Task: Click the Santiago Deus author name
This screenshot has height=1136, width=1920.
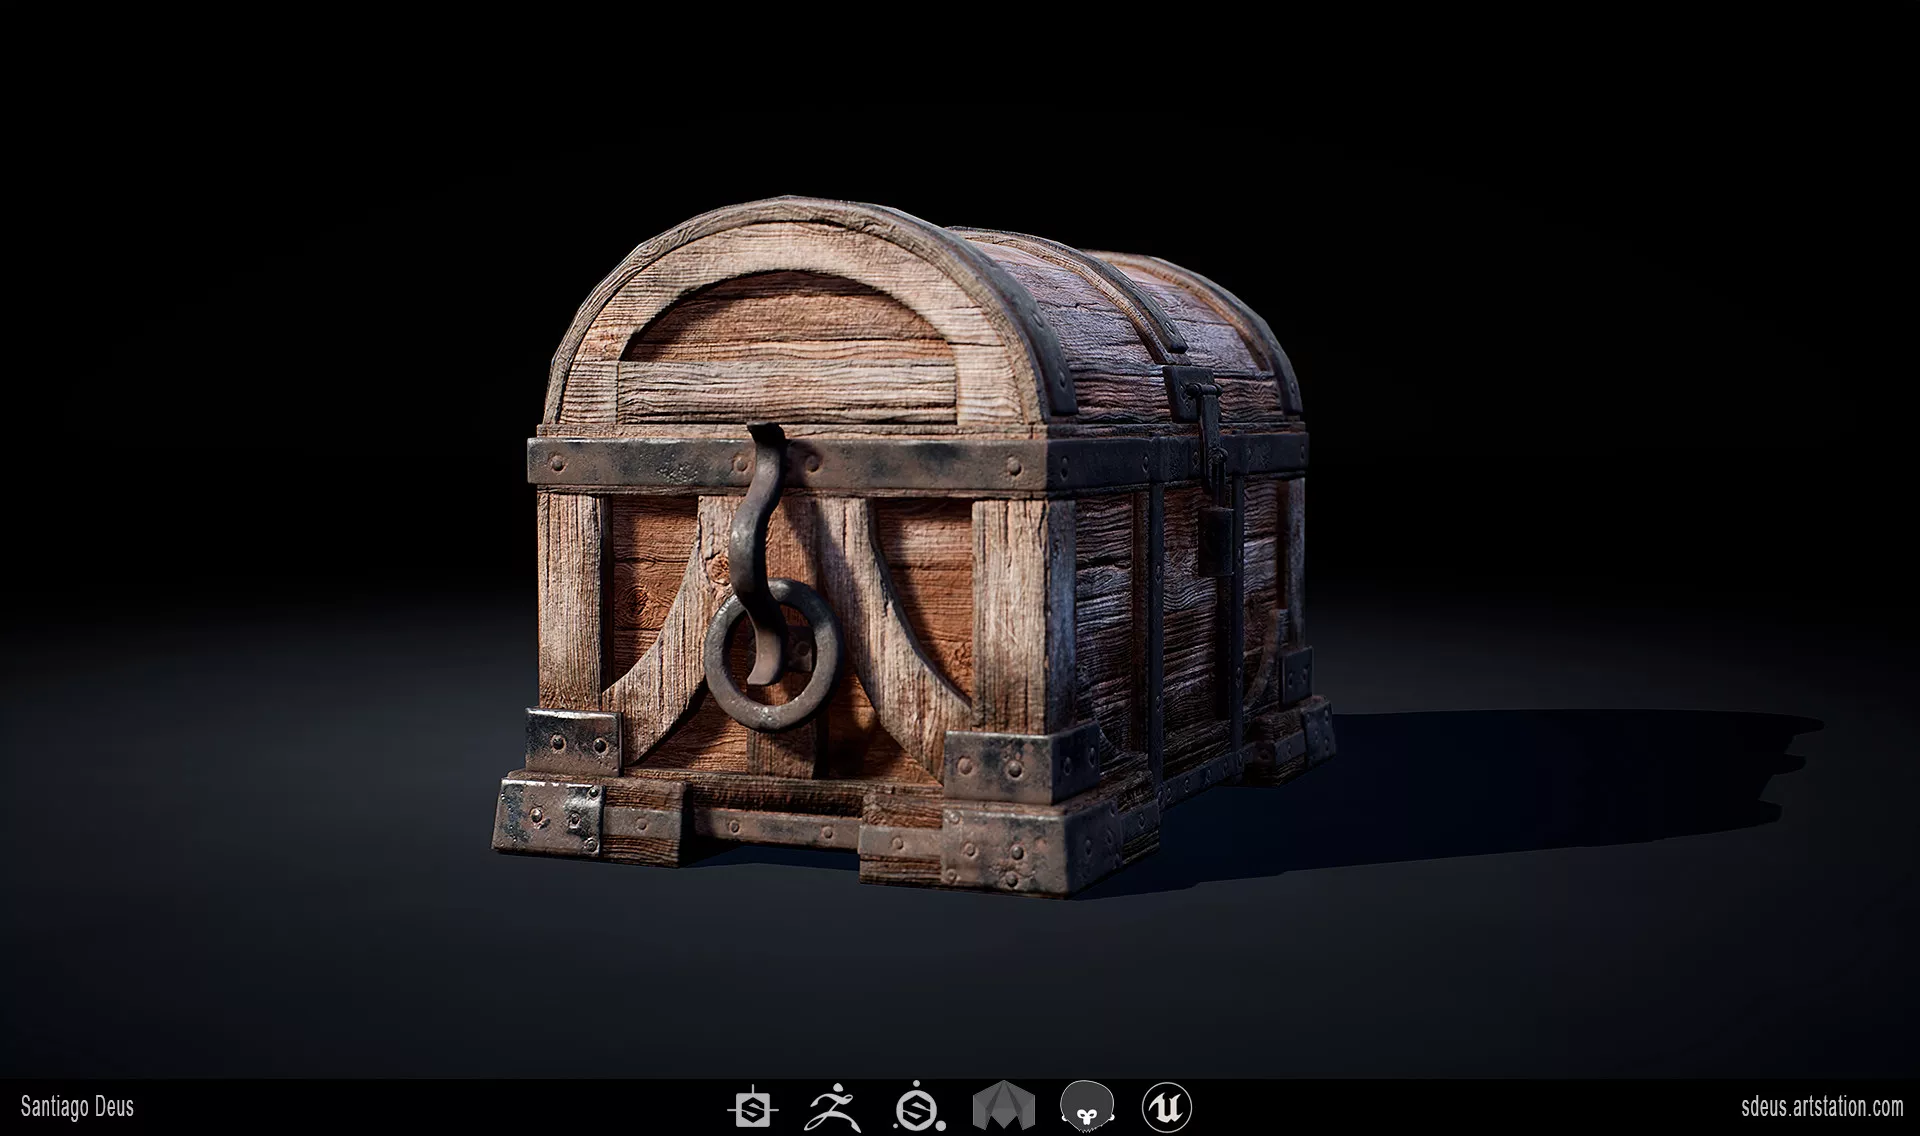Action: click(x=76, y=1107)
